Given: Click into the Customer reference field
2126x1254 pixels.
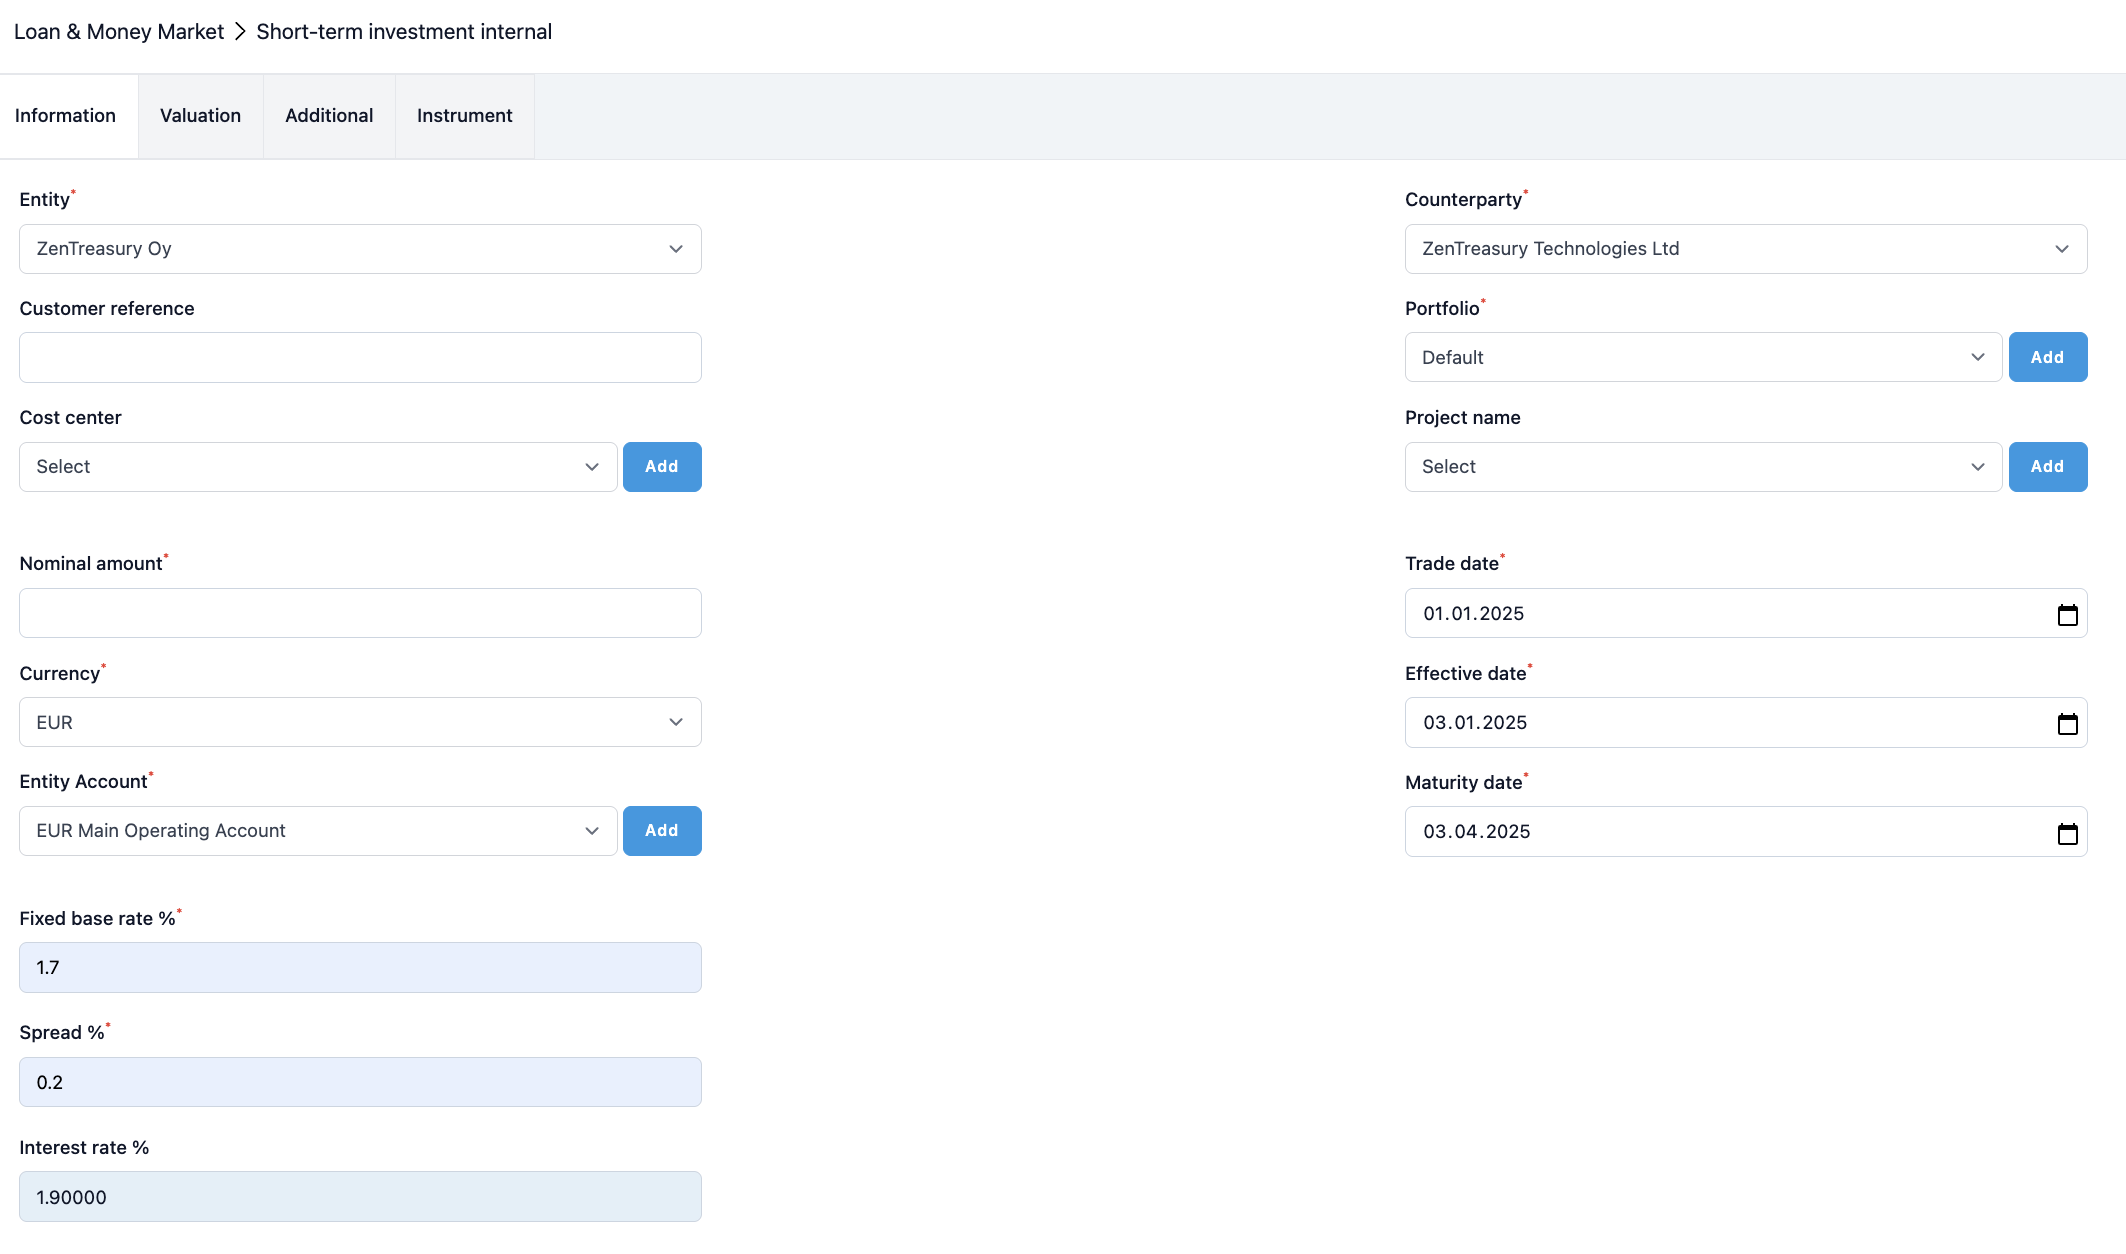Looking at the screenshot, I should pyautogui.click(x=360, y=358).
